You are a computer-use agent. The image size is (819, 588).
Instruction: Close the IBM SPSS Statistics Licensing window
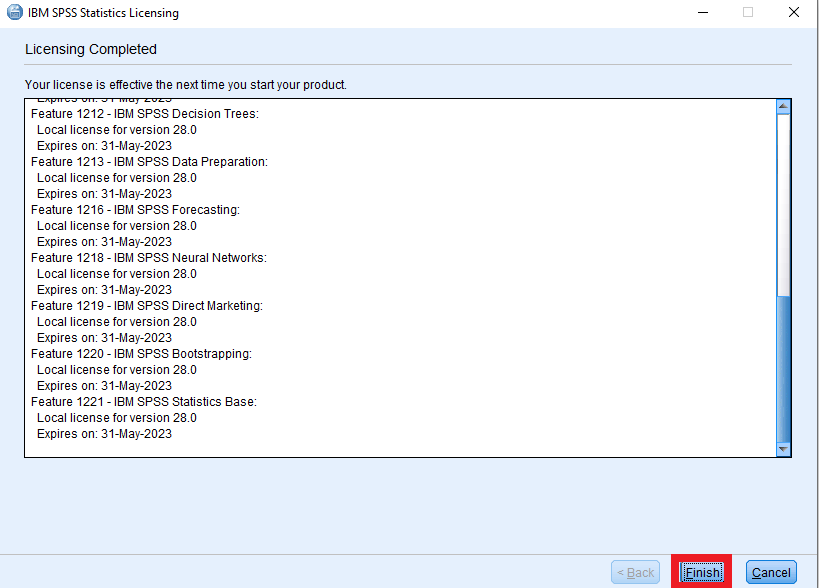point(793,13)
